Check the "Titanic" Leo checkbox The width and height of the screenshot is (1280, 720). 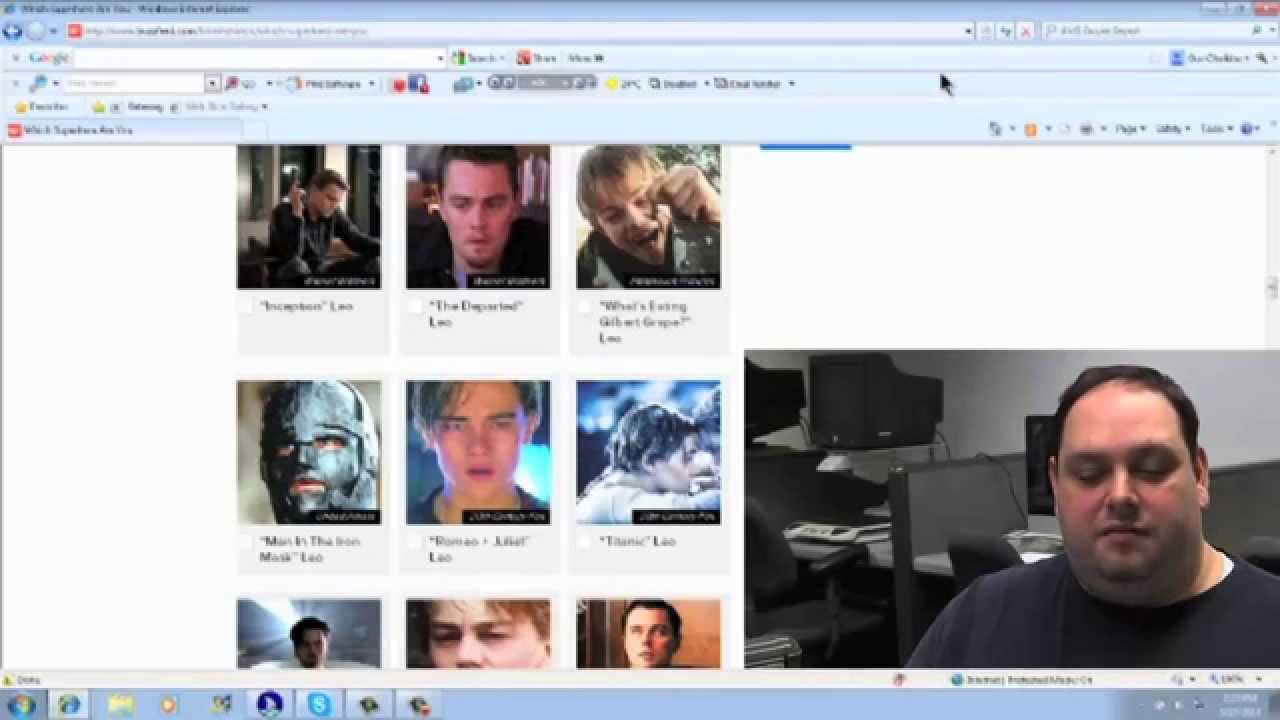tap(585, 542)
